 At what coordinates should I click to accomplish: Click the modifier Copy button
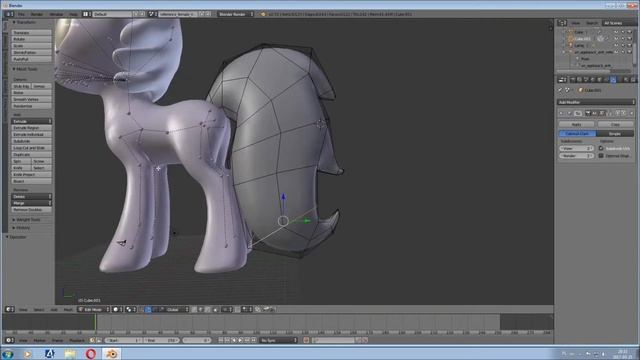pyautogui.click(x=616, y=124)
